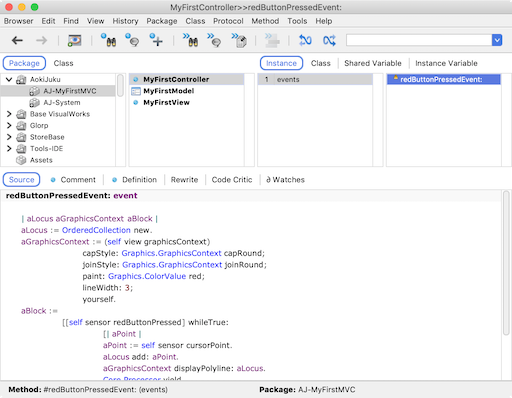Image resolution: width=512 pixels, height=398 pixels.
Task: Open the visual inspector eye icon
Action: (x=74, y=41)
